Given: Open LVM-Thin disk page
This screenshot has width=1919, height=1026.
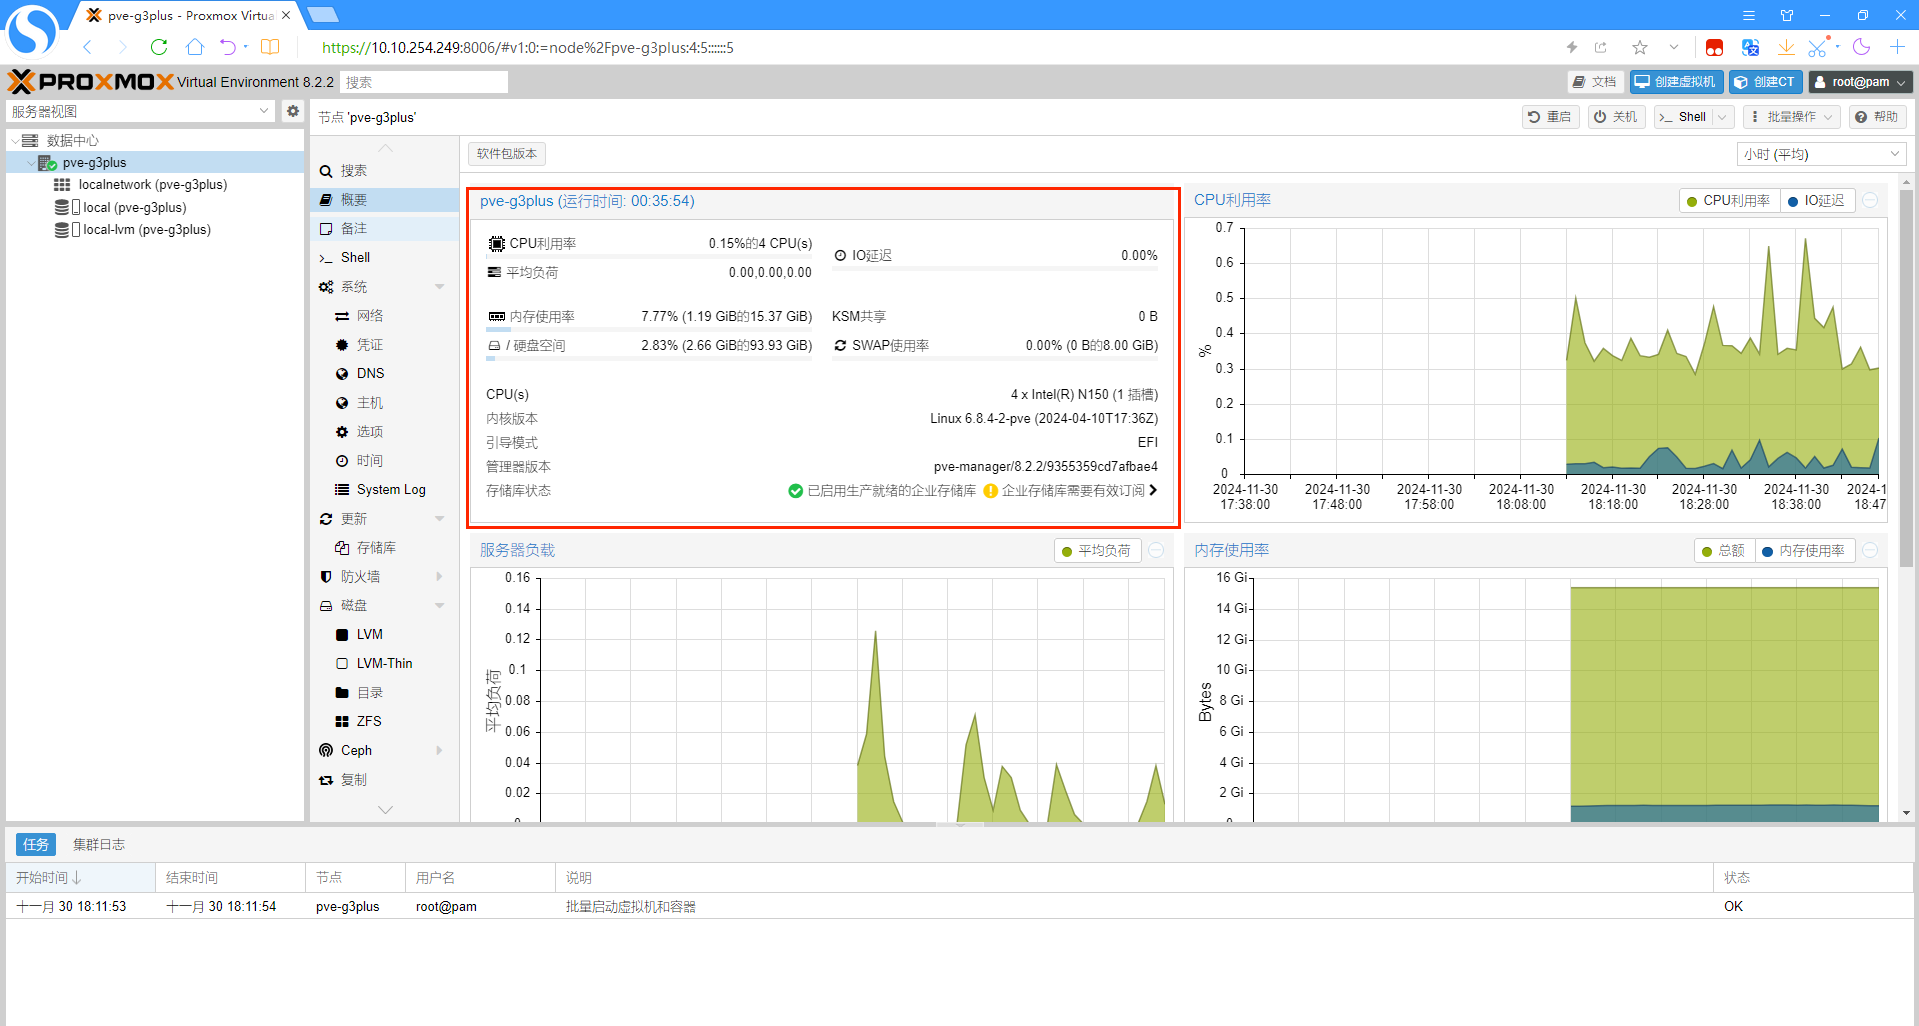Looking at the screenshot, I should click(x=384, y=664).
